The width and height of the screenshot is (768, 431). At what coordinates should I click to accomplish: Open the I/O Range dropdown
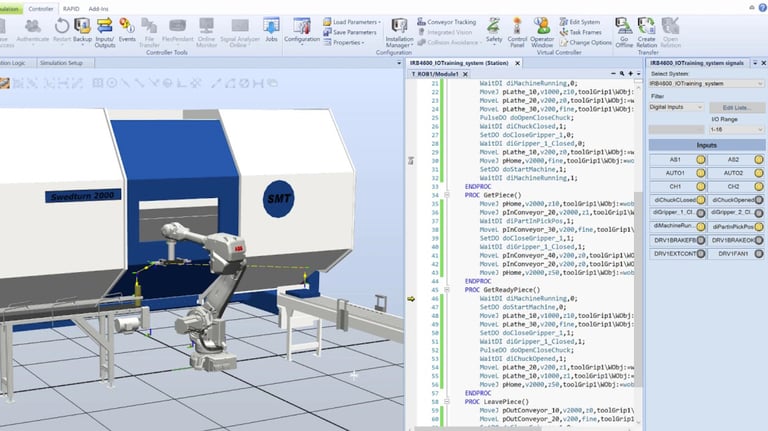click(x=737, y=130)
